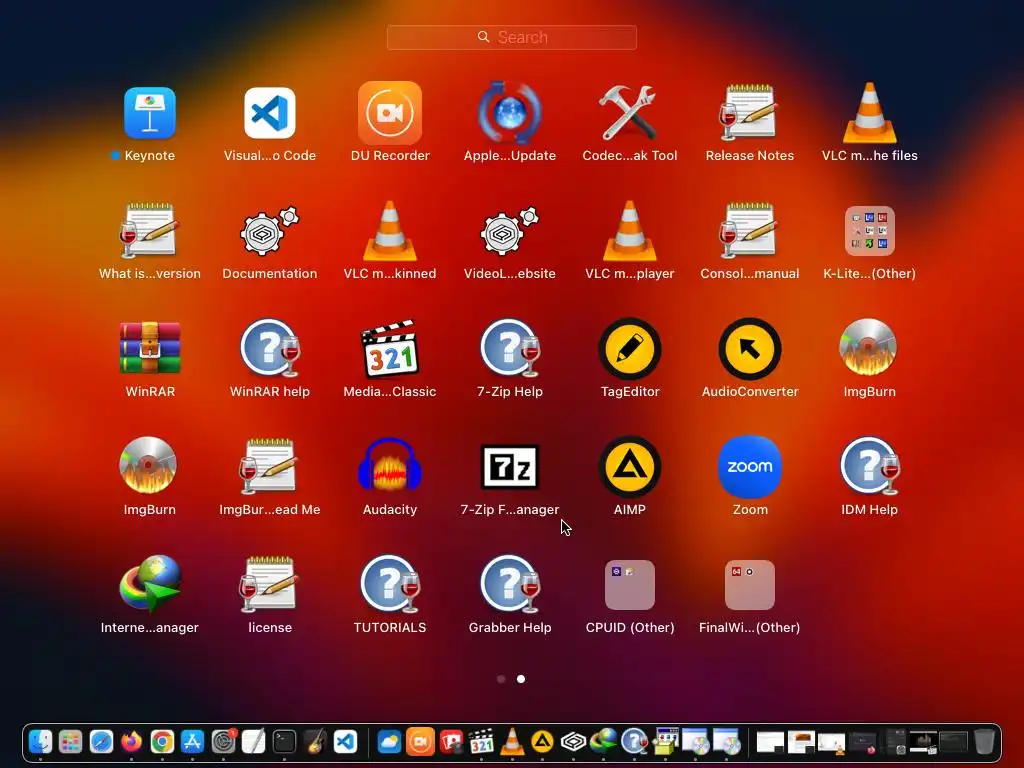Open the Consol...manual document
The width and height of the screenshot is (1024, 768).
point(750,231)
